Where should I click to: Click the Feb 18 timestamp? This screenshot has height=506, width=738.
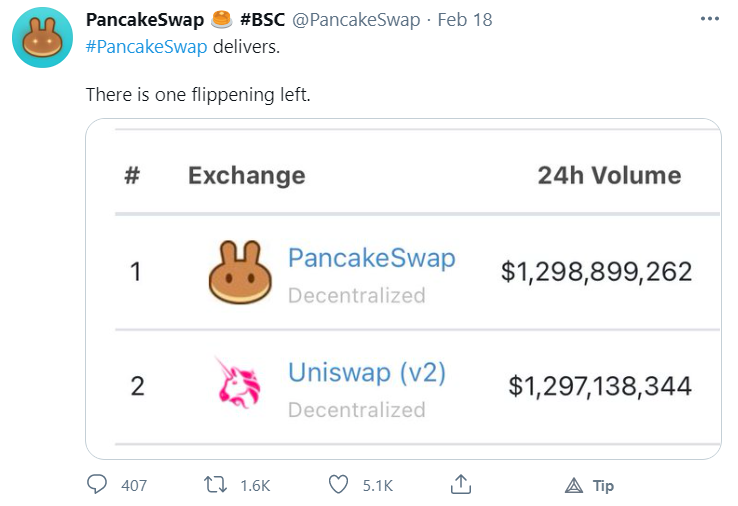click(464, 20)
